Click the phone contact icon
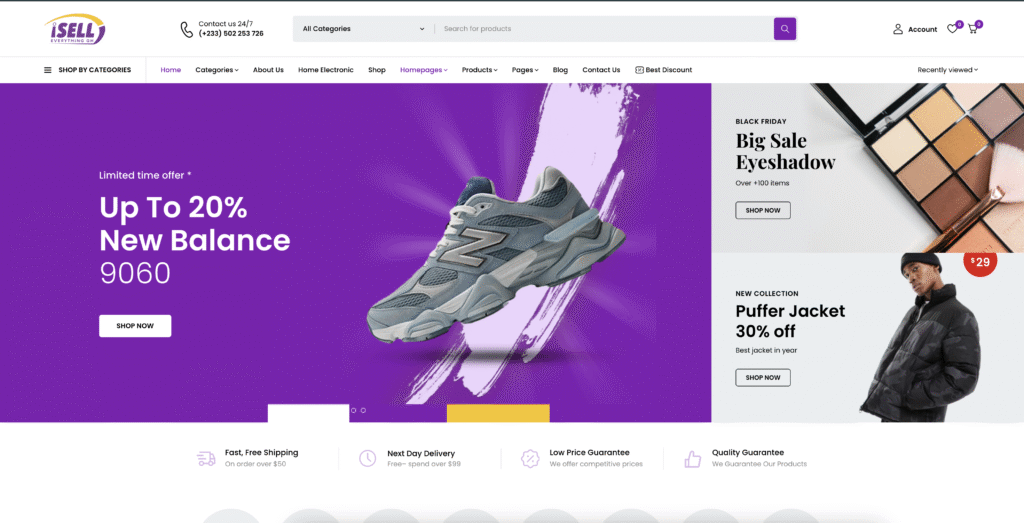This screenshot has height=523, width=1024. 187,29
